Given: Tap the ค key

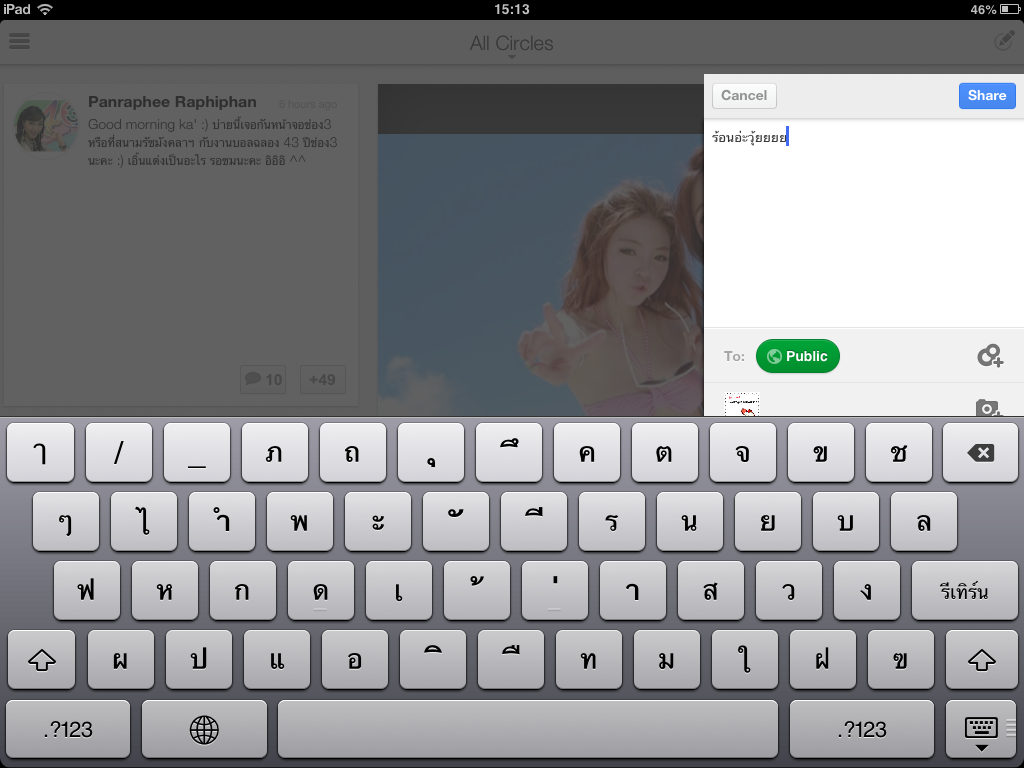Looking at the screenshot, I should click(586, 453).
